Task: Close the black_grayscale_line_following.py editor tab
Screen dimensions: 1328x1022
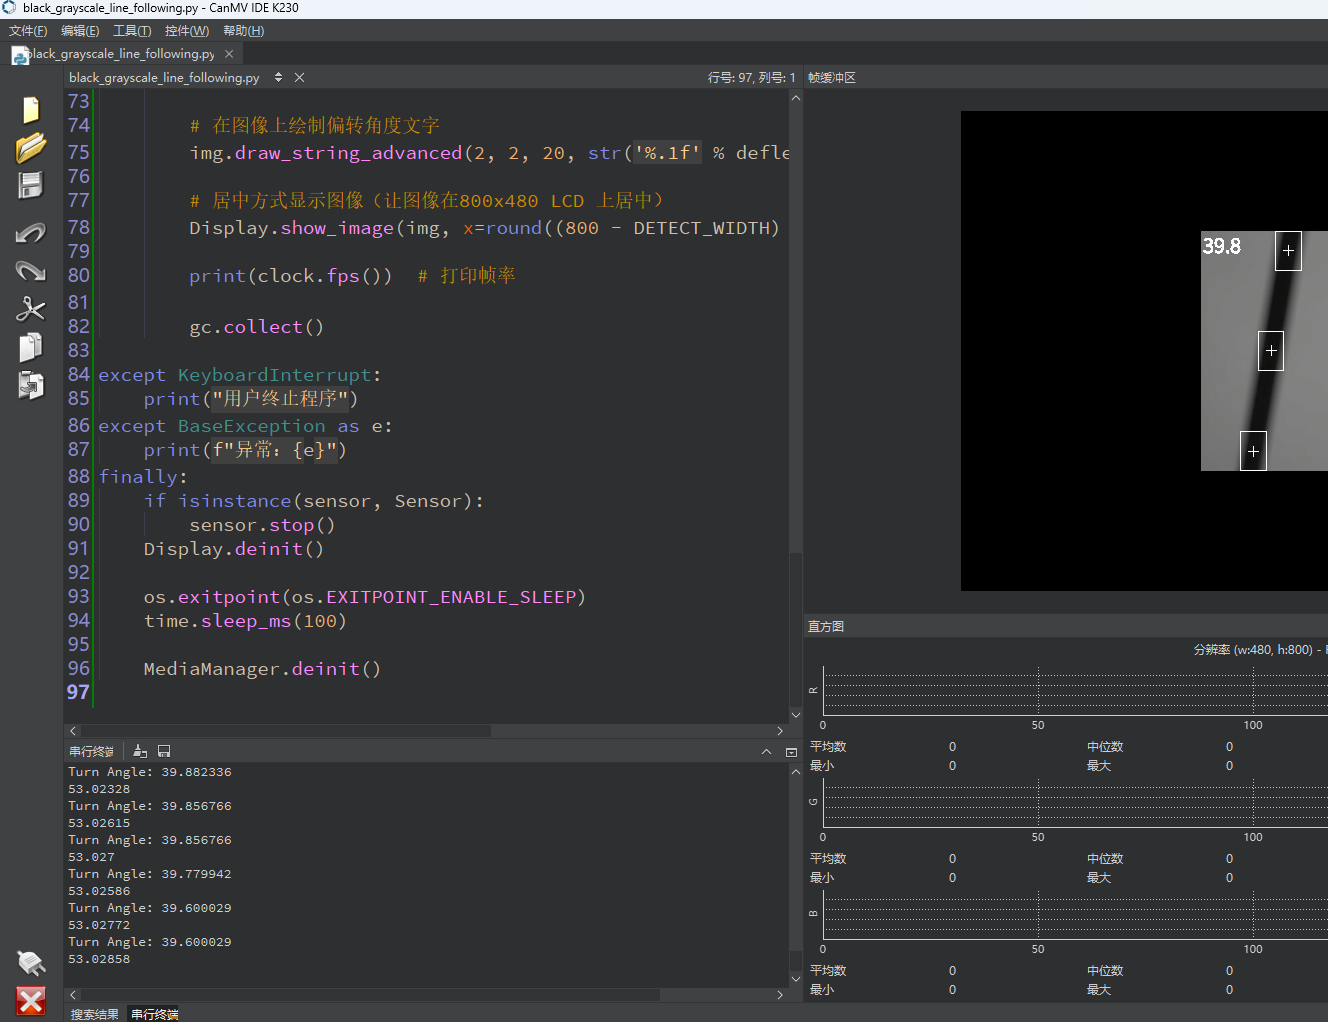Action: click(x=299, y=77)
